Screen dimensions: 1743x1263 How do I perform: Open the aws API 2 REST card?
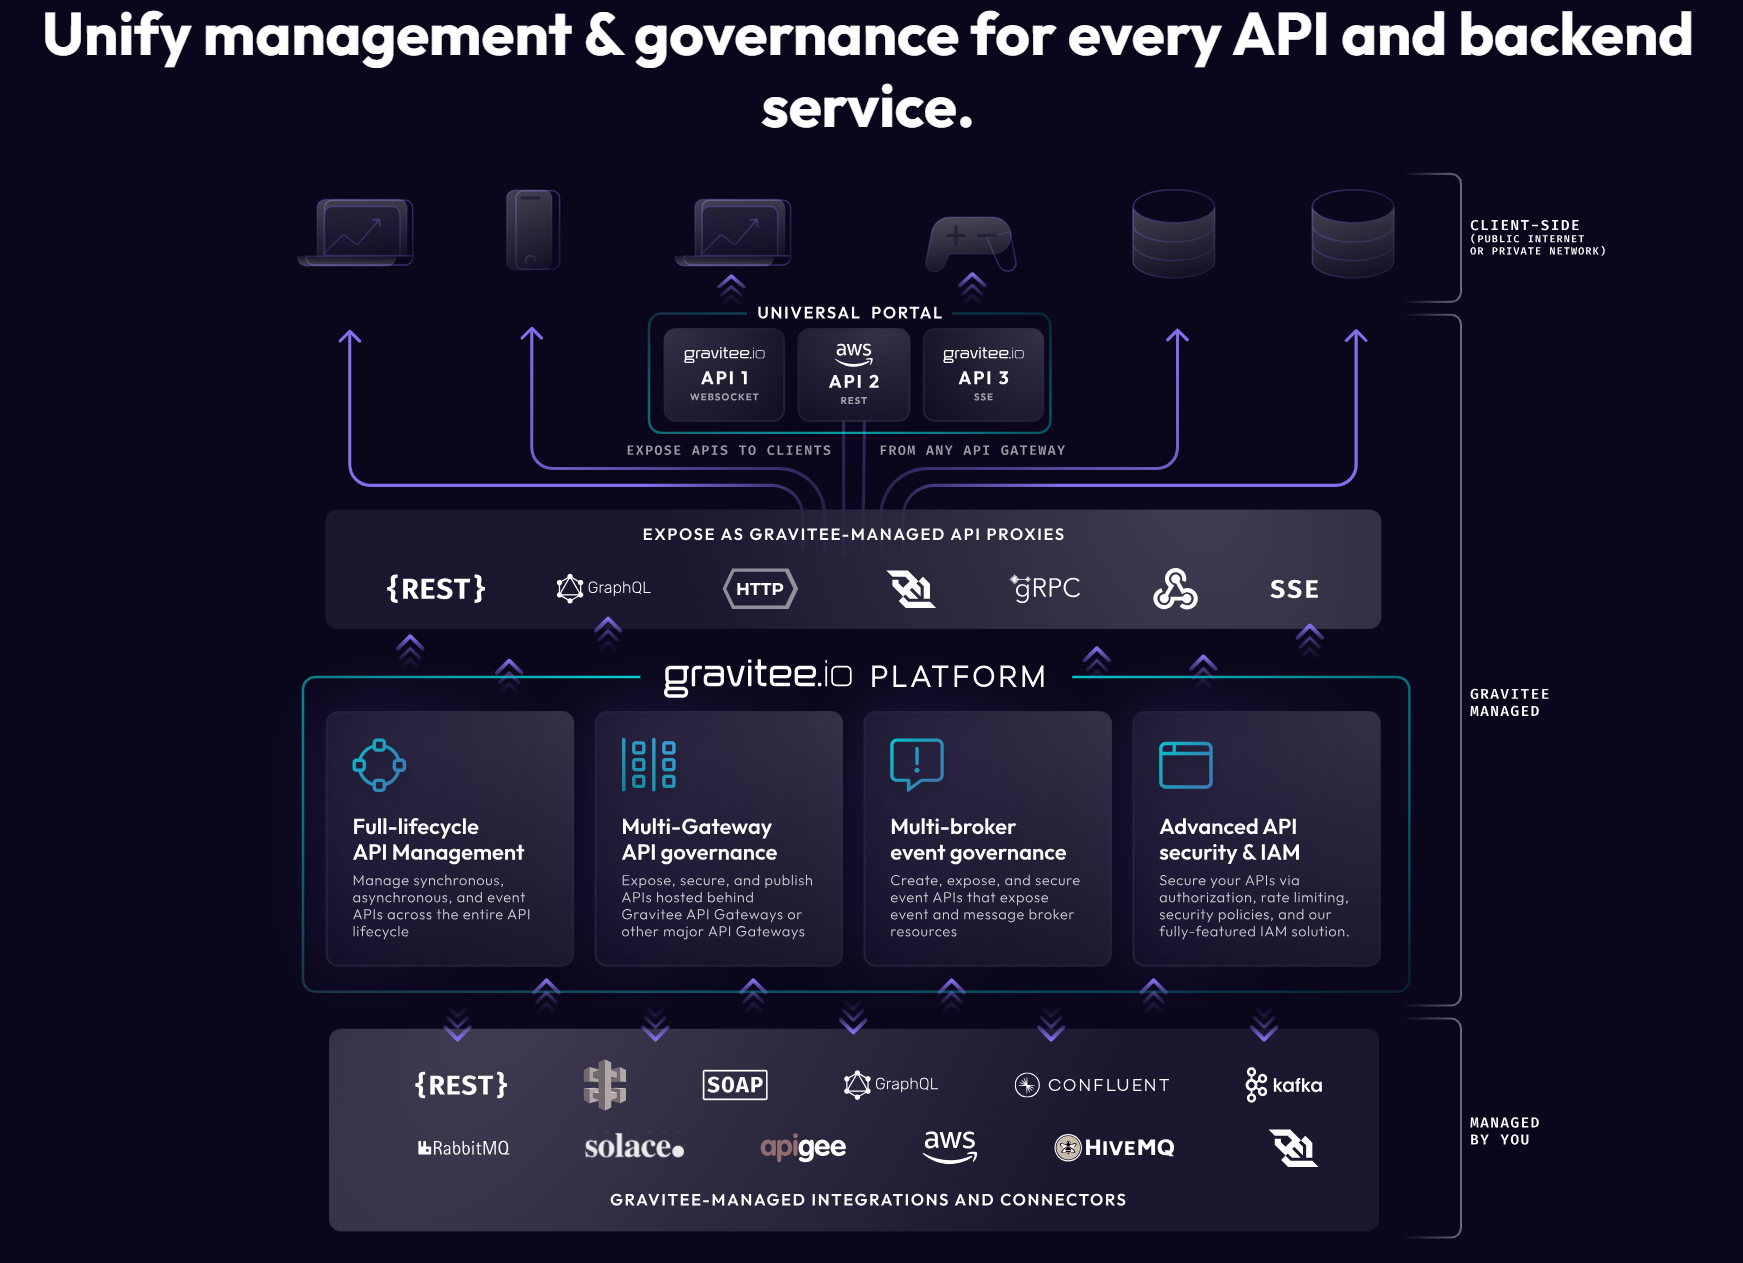tap(854, 374)
